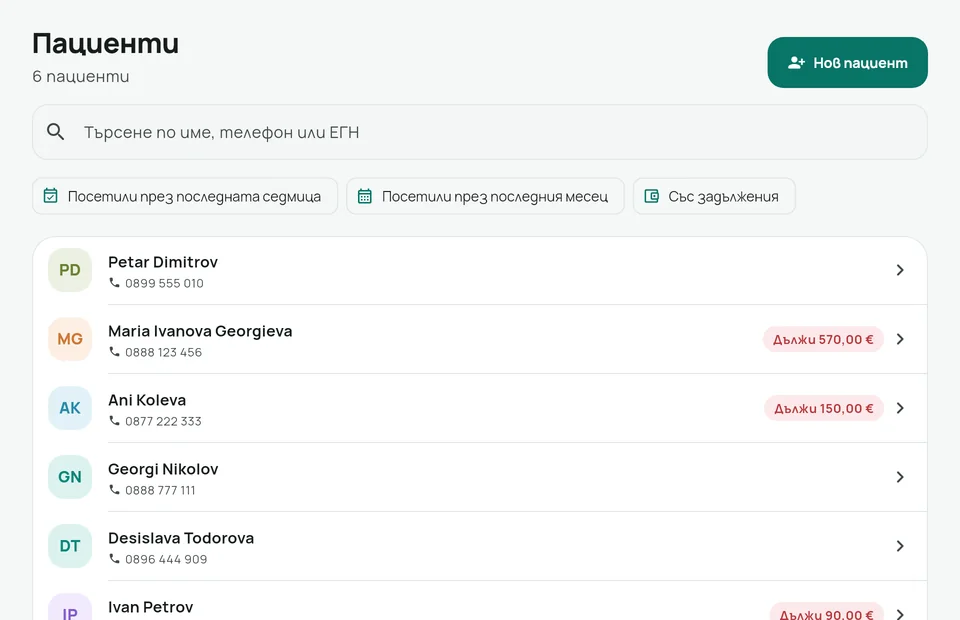Click the PD avatar for Petar Dimitrov
This screenshot has height=620, width=960.
pyautogui.click(x=70, y=270)
